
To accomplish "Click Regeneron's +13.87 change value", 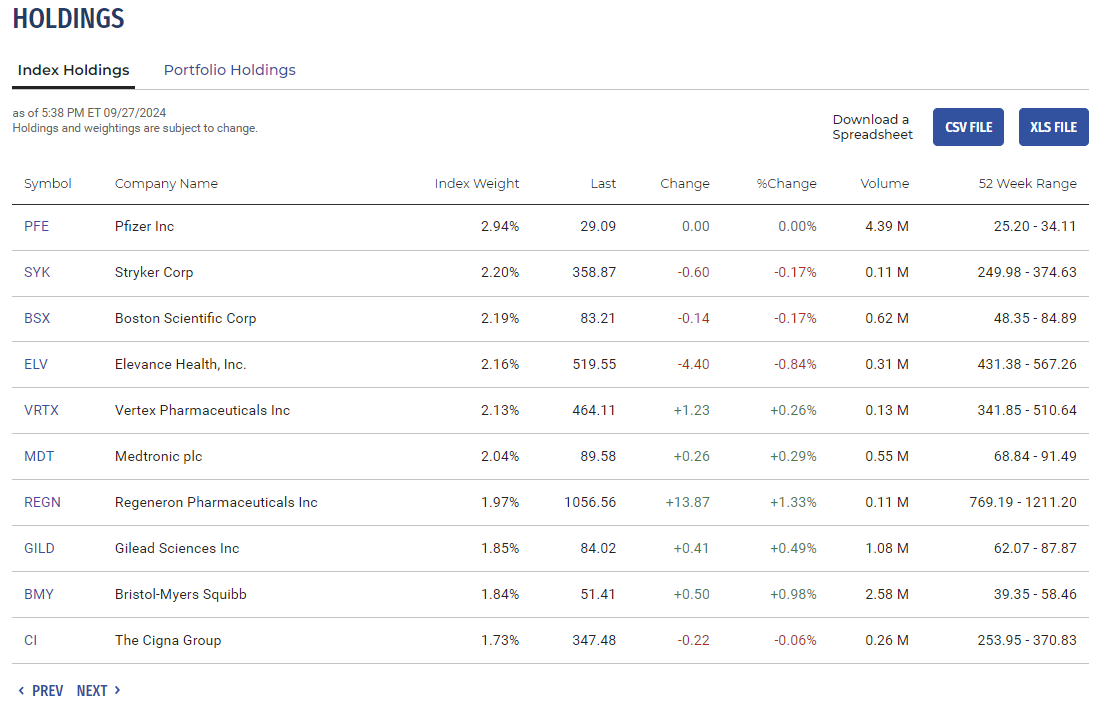I will click(687, 502).
